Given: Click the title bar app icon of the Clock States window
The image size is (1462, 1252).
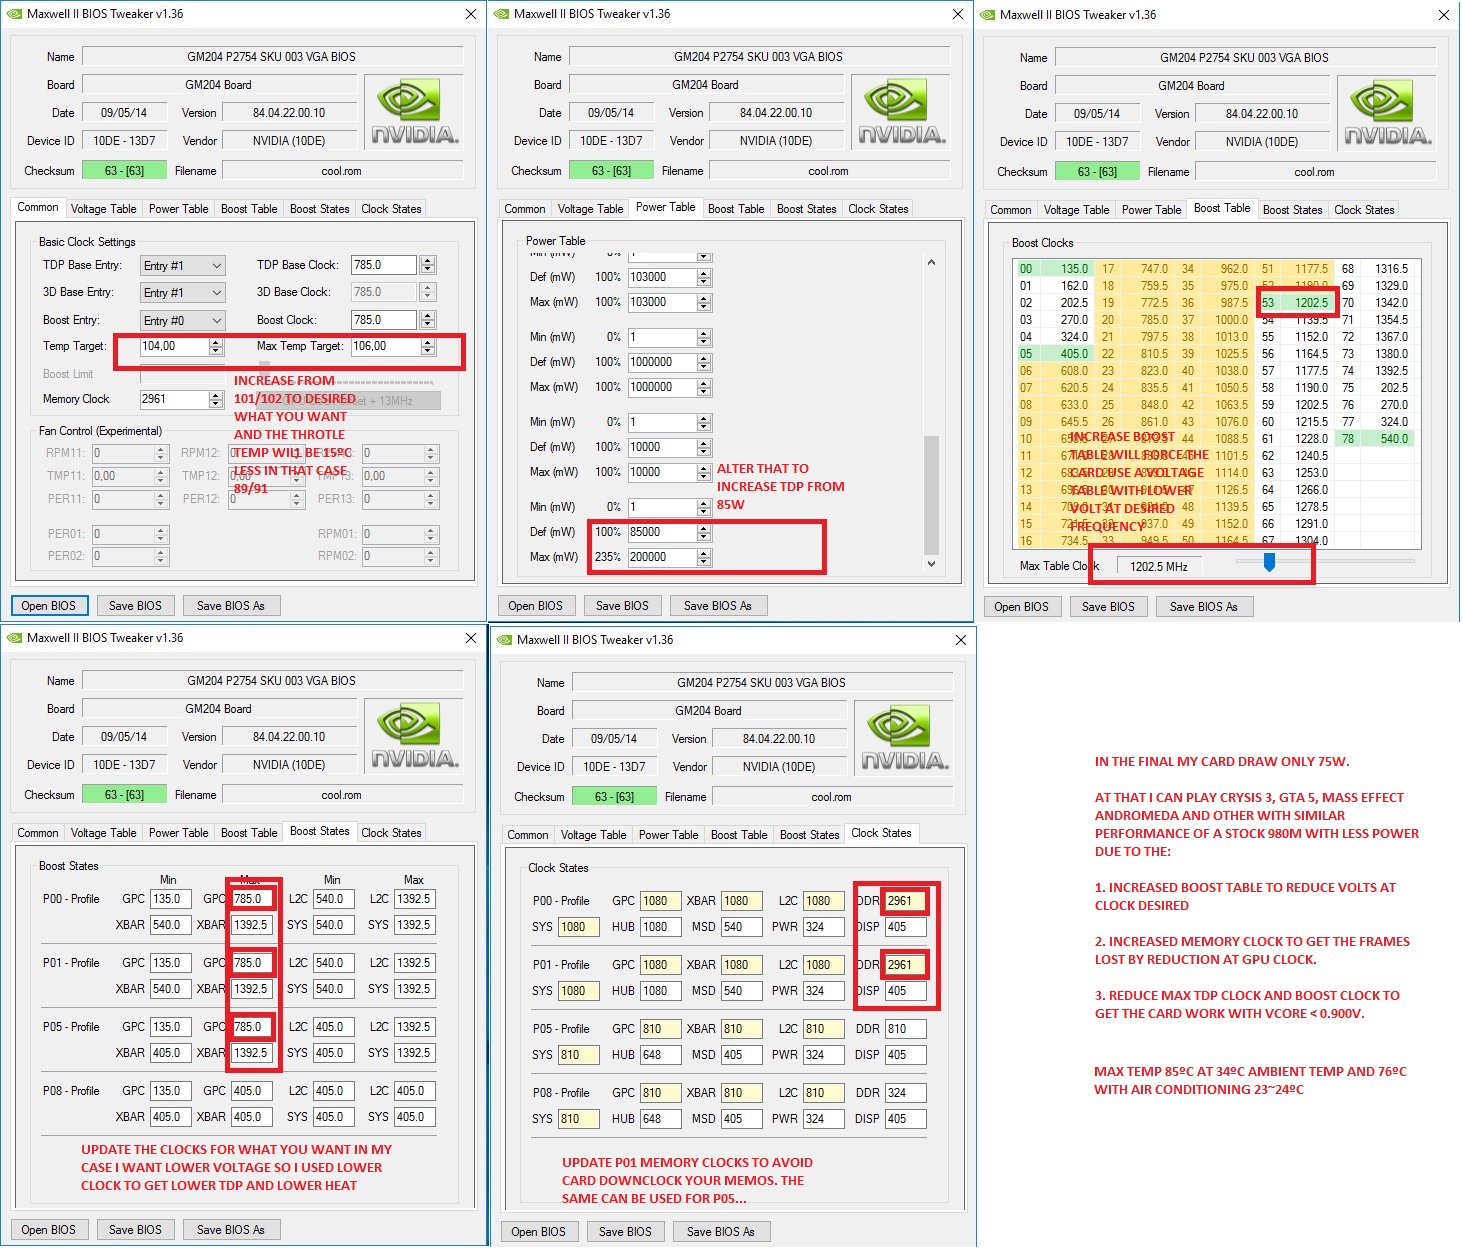Looking at the screenshot, I should pyautogui.click(x=504, y=640).
